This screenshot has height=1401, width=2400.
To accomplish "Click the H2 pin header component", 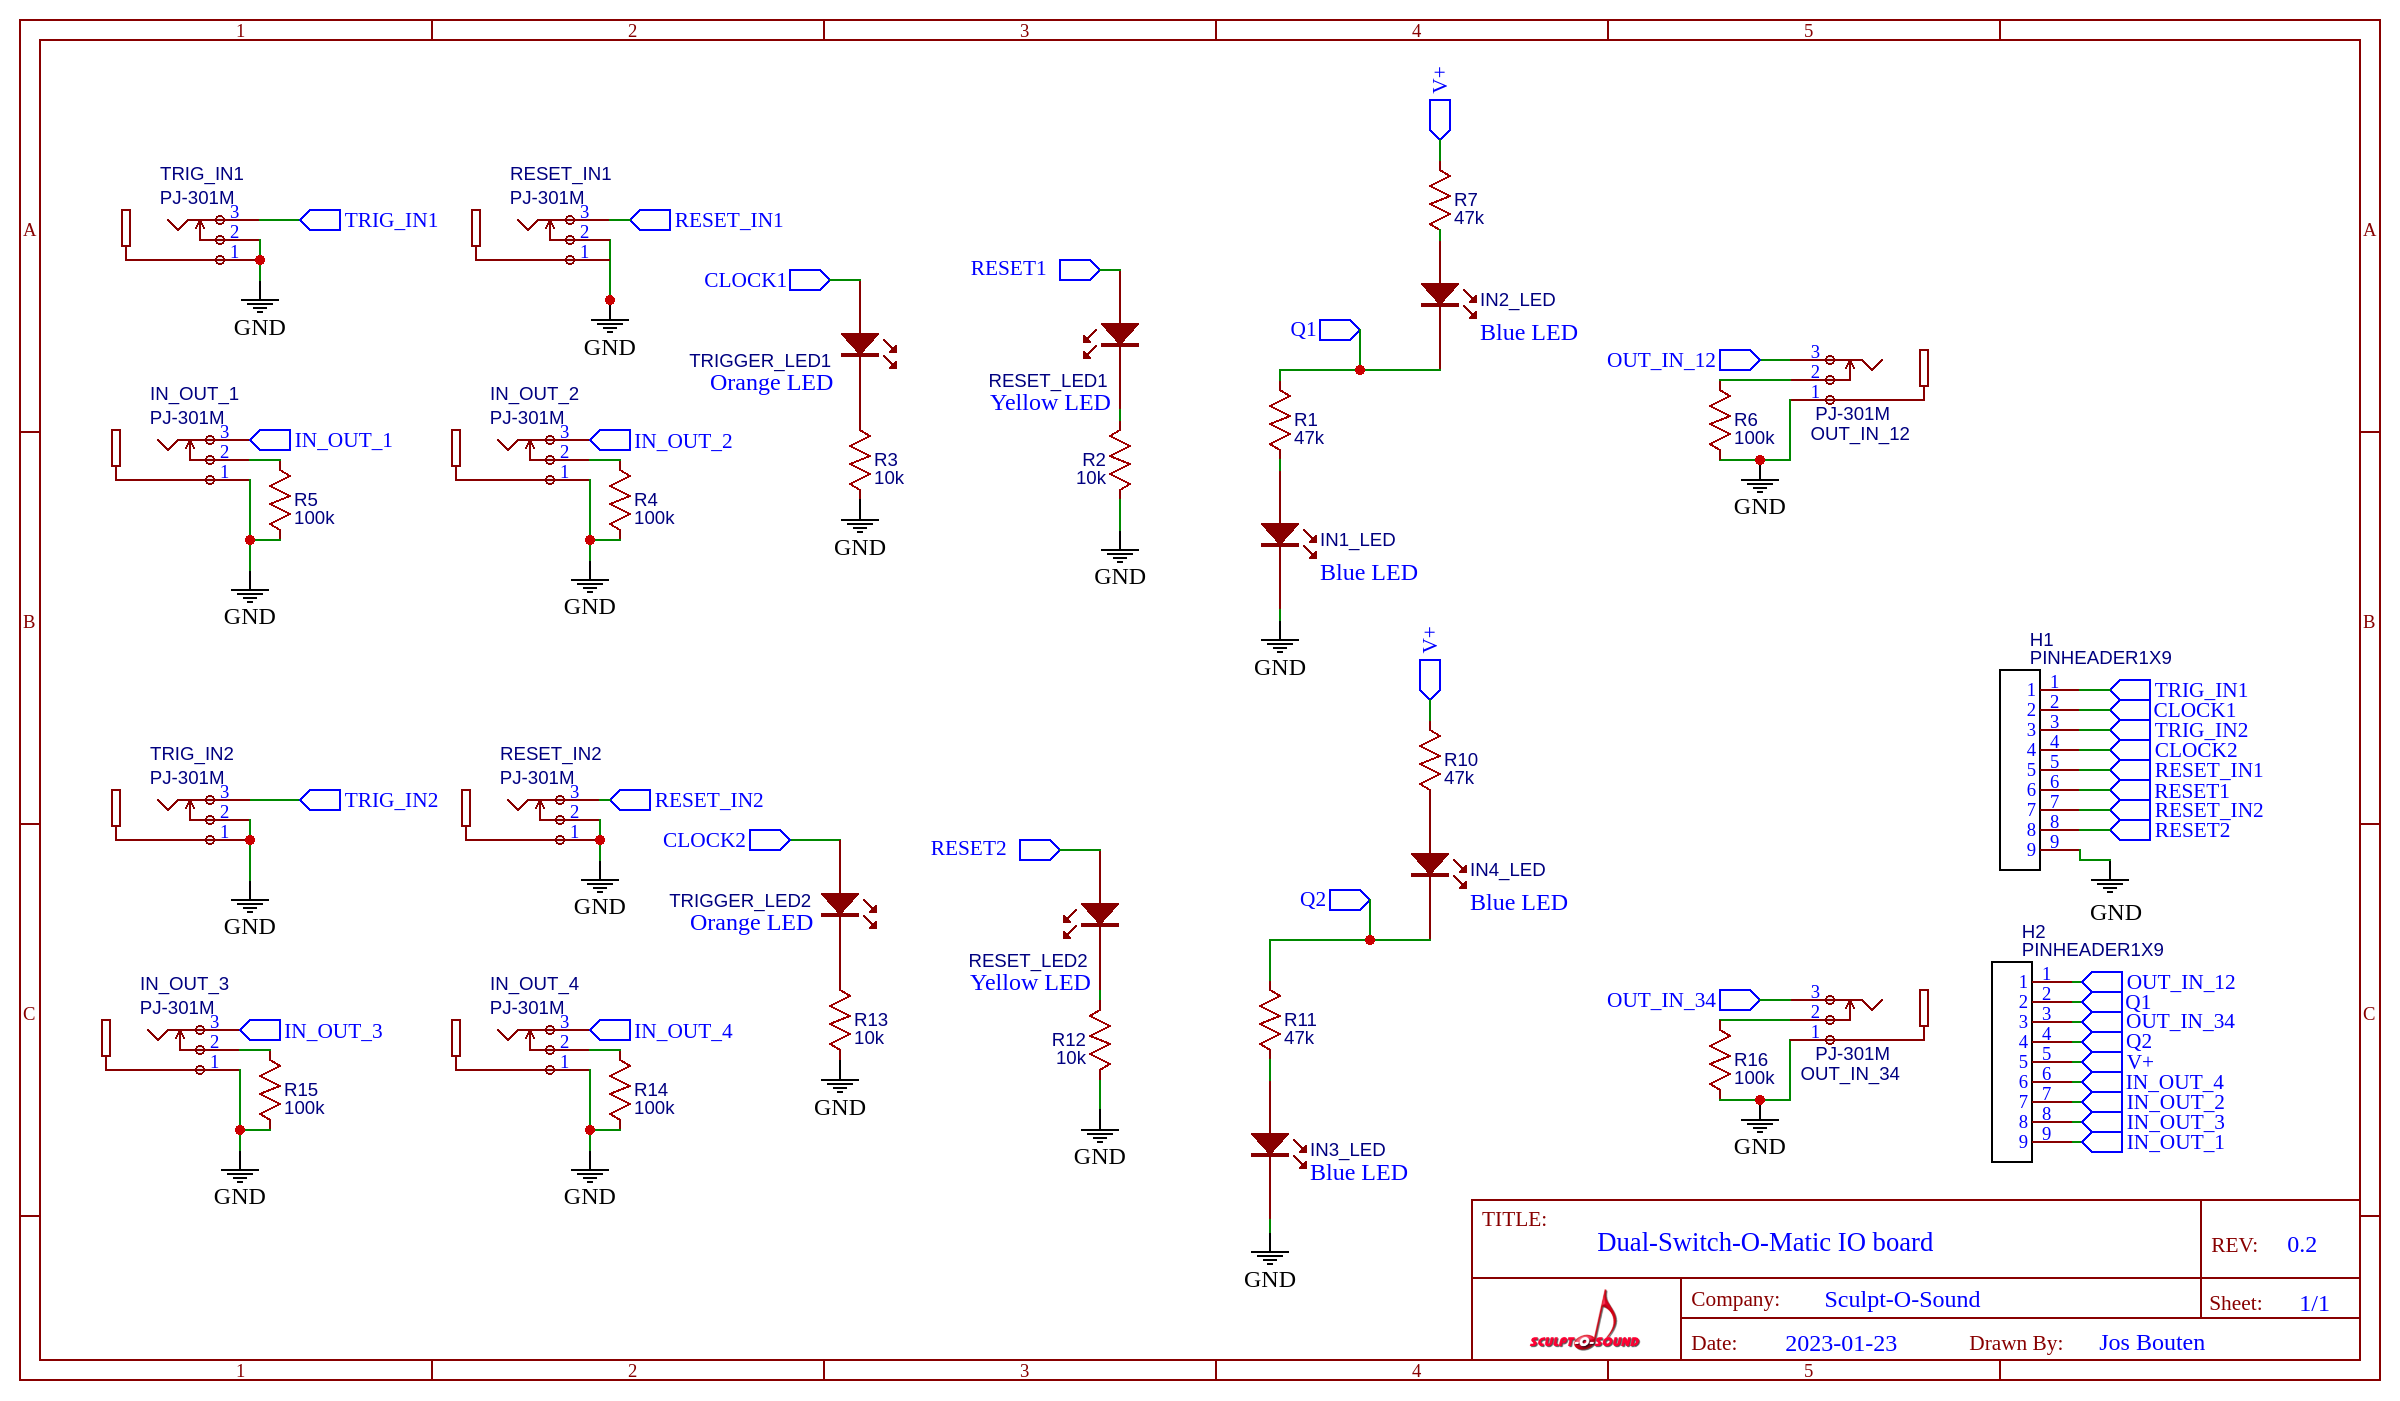I will click(x=2011, y=1062).
